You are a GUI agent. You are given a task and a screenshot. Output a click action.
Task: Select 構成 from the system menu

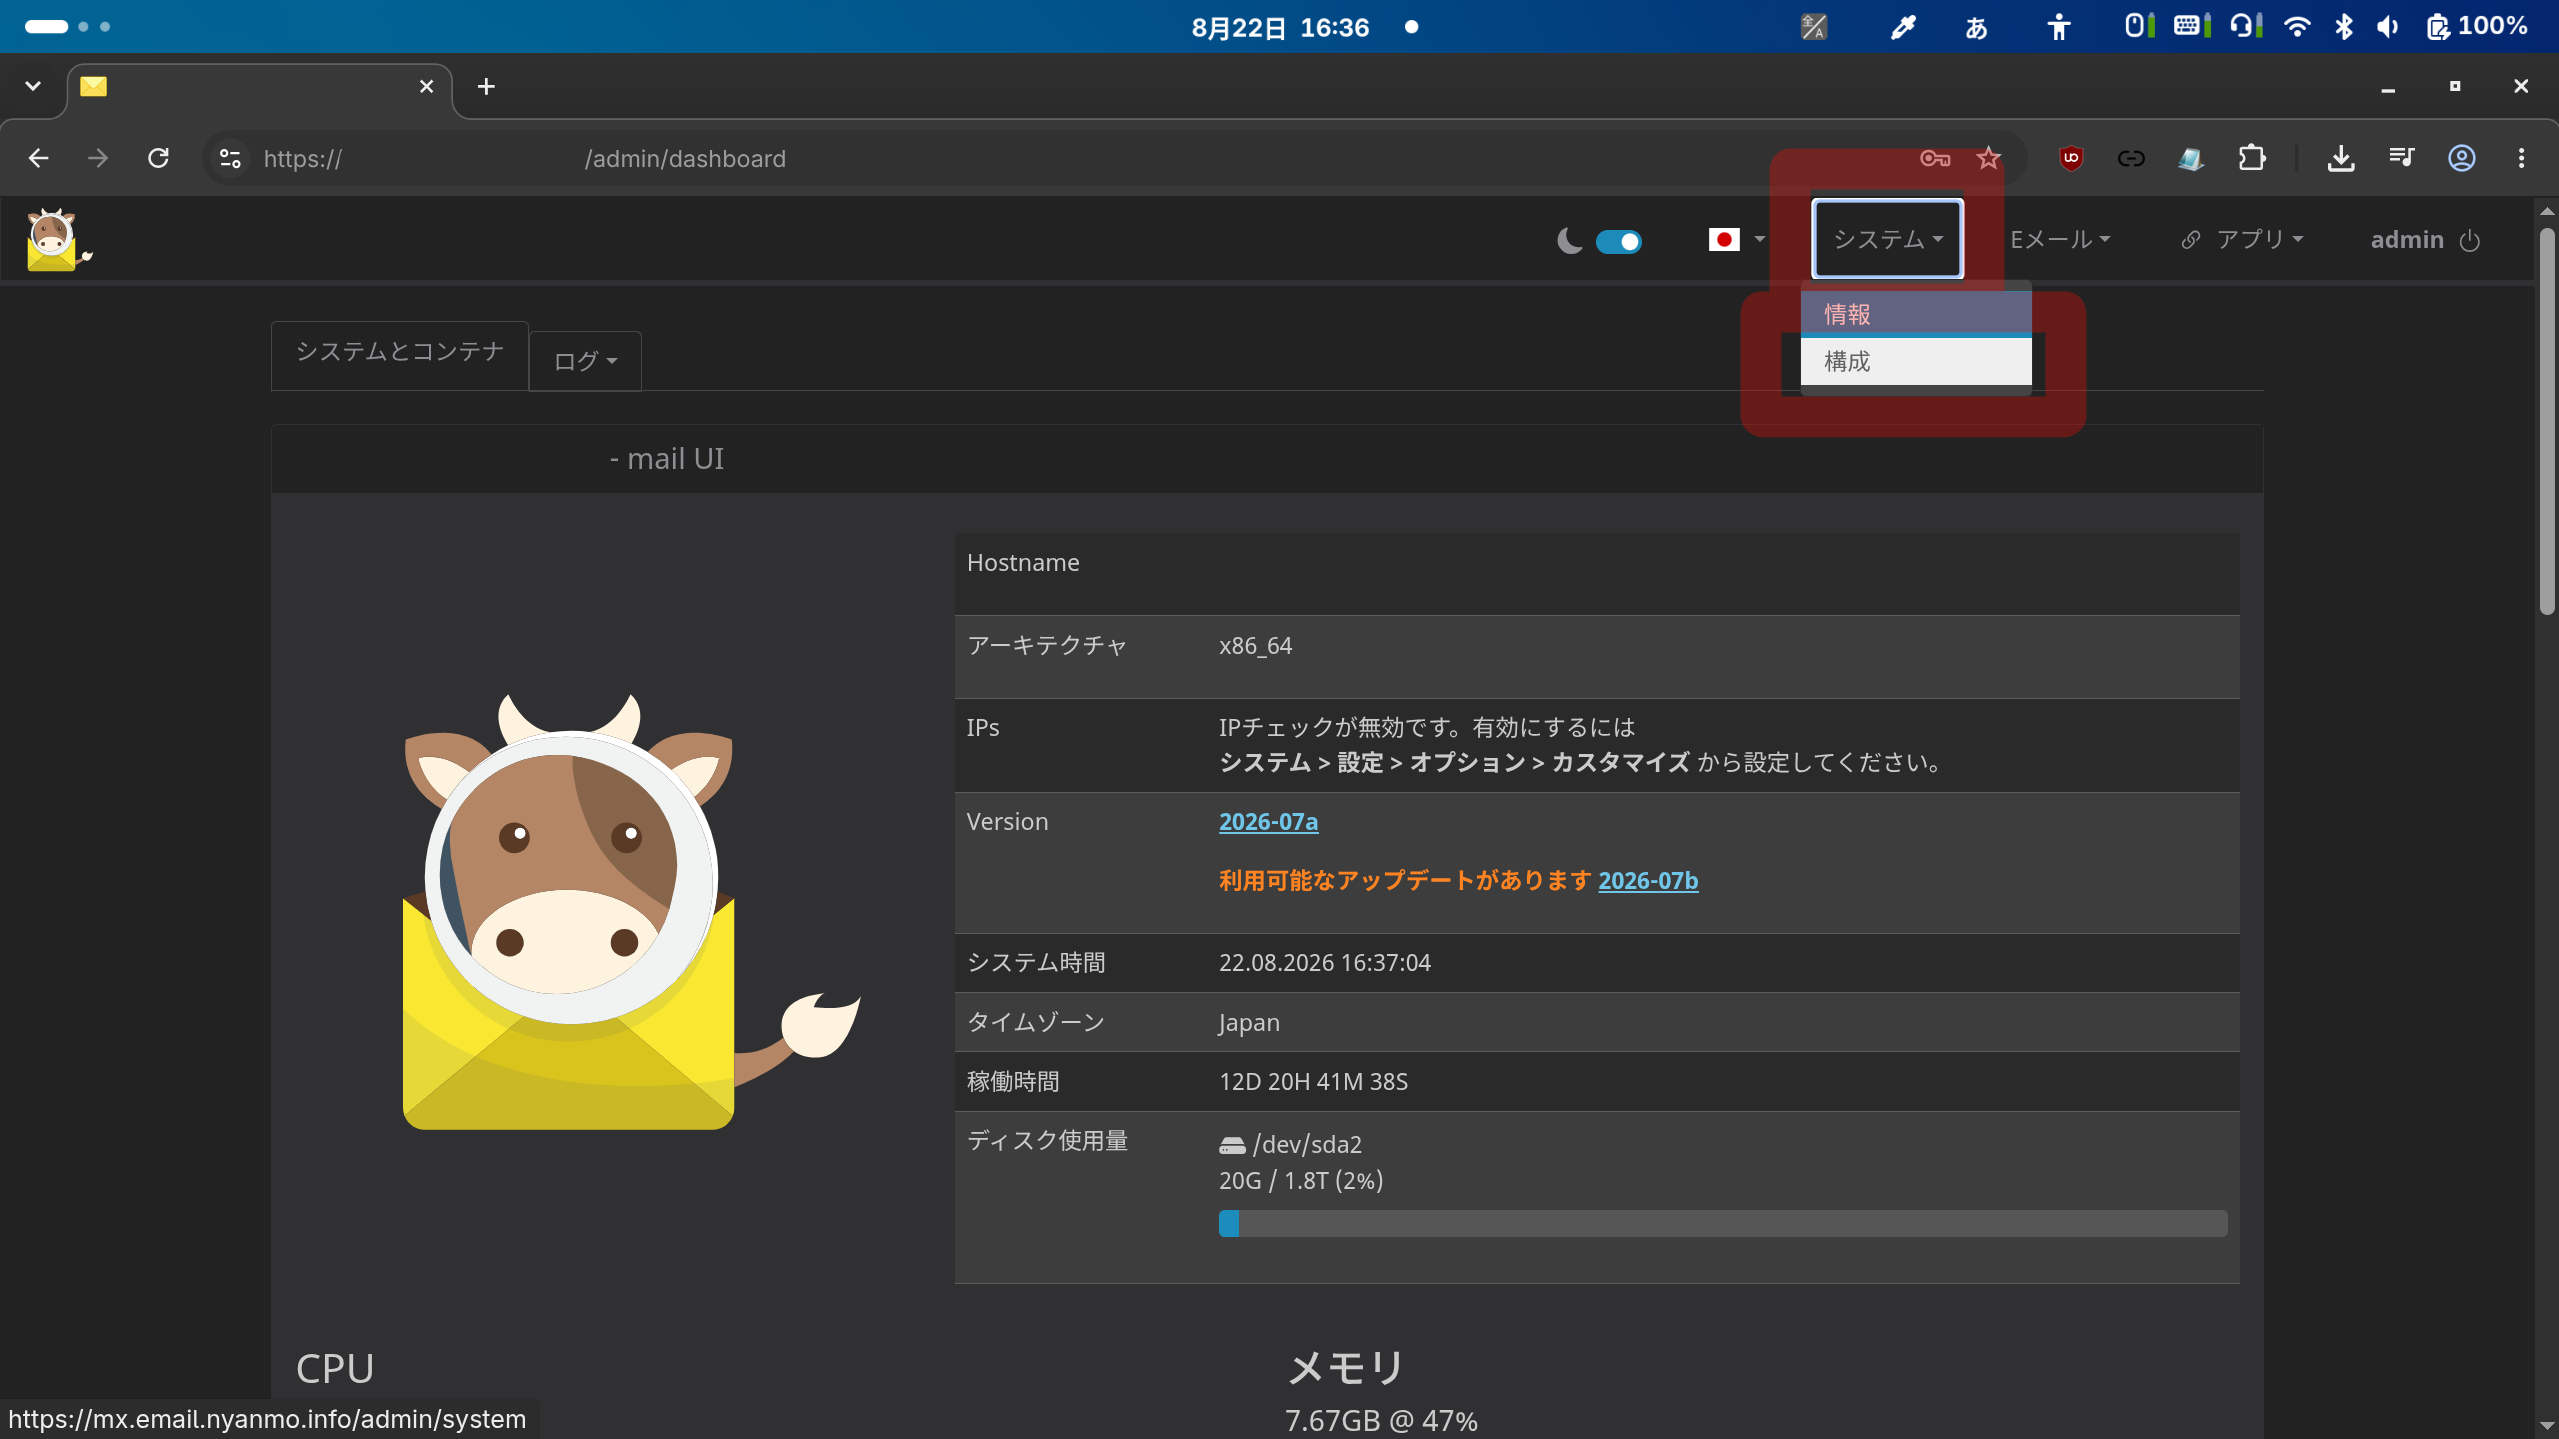point(1915,361)
